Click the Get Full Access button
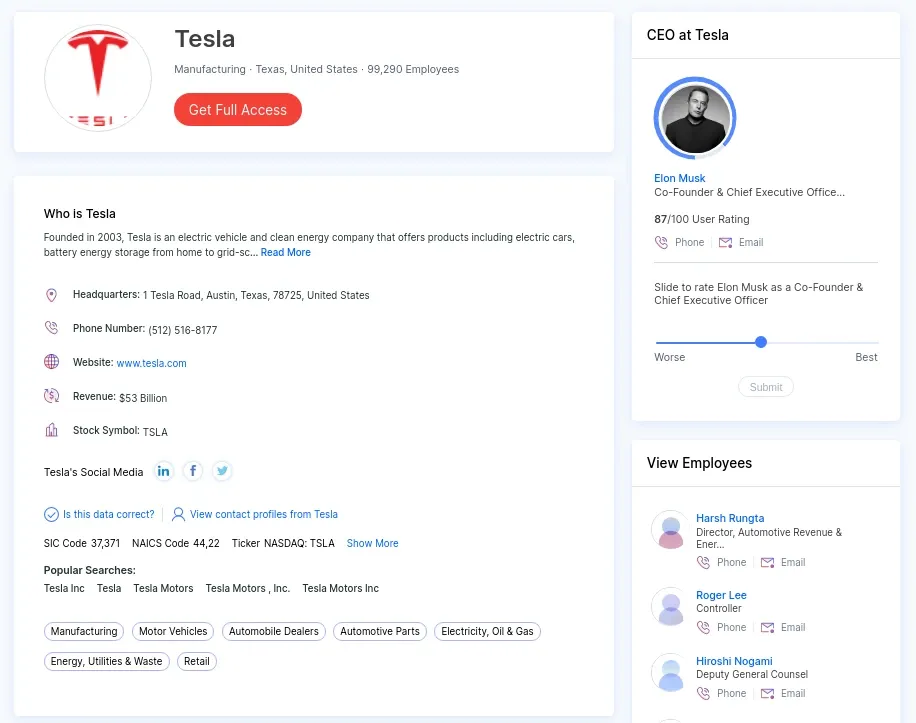Viewport: 916px width, 723px height. point(237,110)
